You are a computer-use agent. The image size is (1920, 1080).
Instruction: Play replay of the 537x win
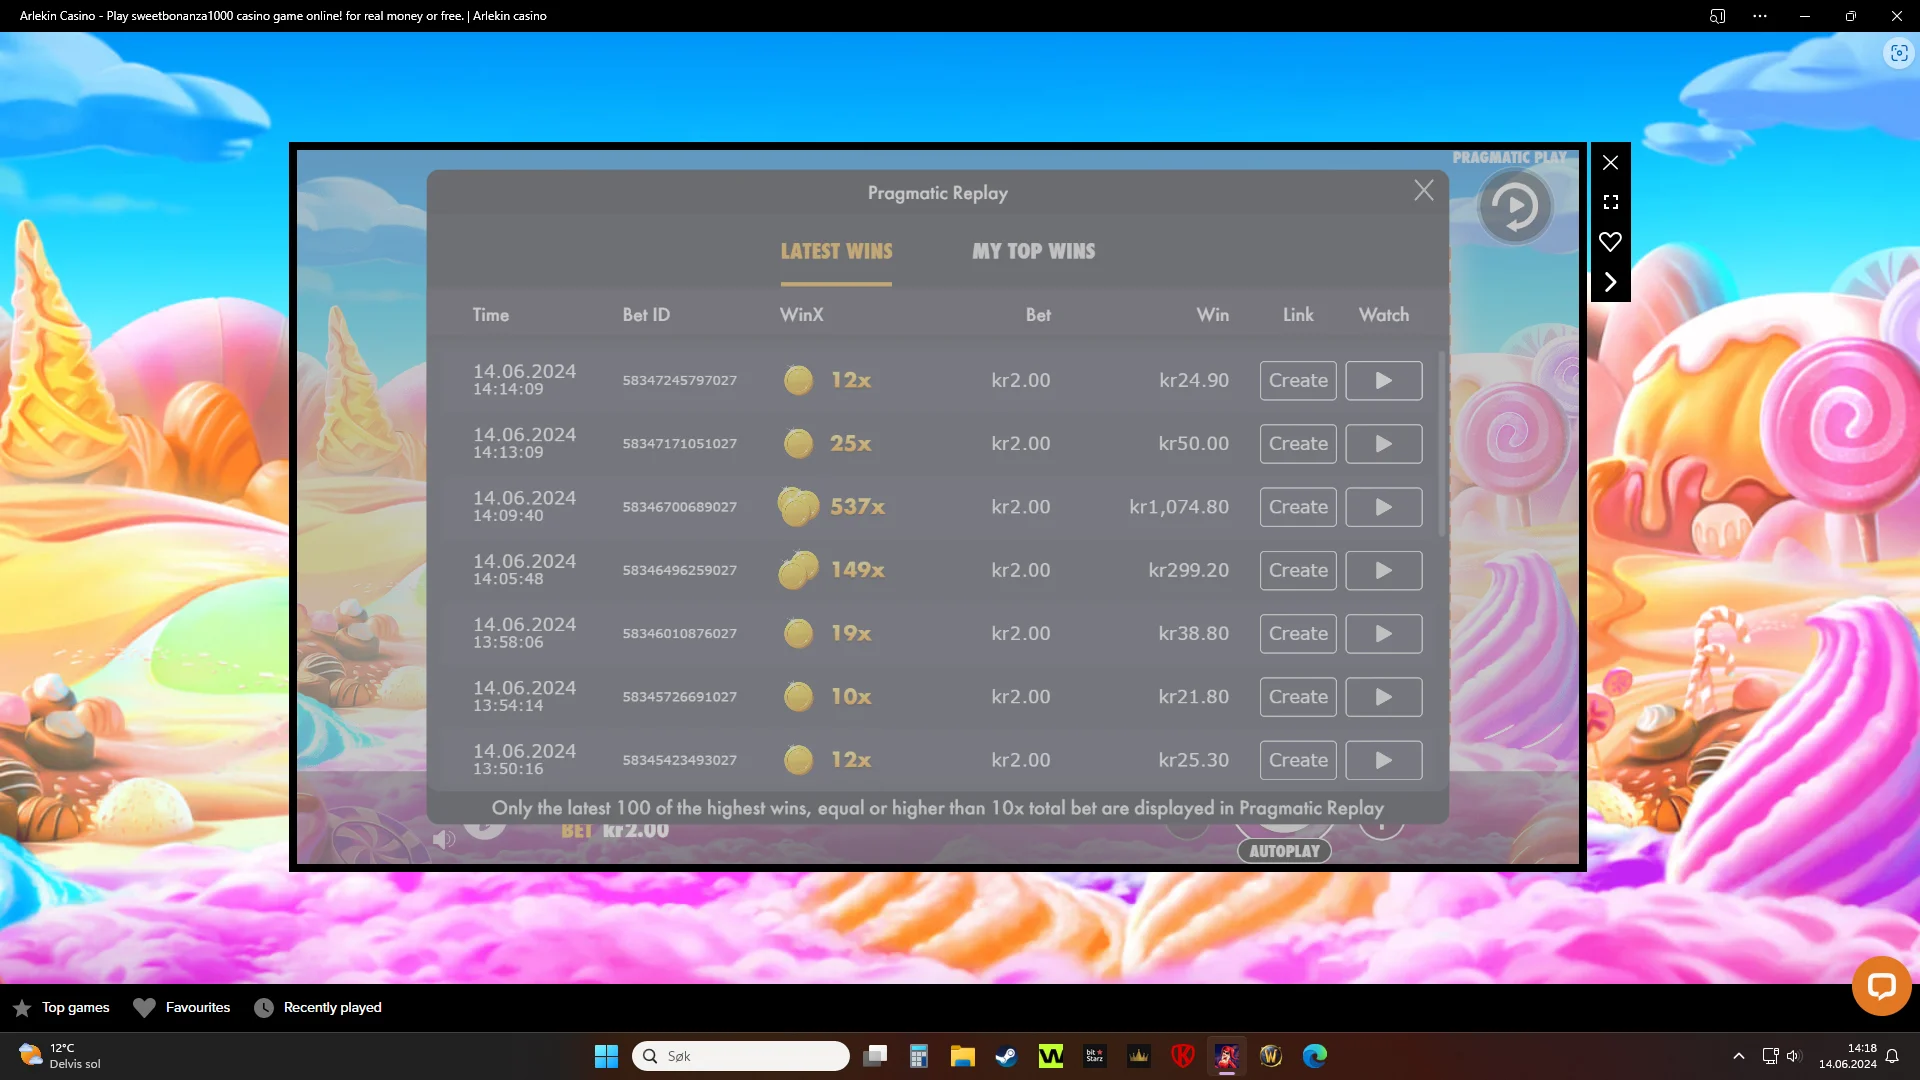coord(1384,507)
